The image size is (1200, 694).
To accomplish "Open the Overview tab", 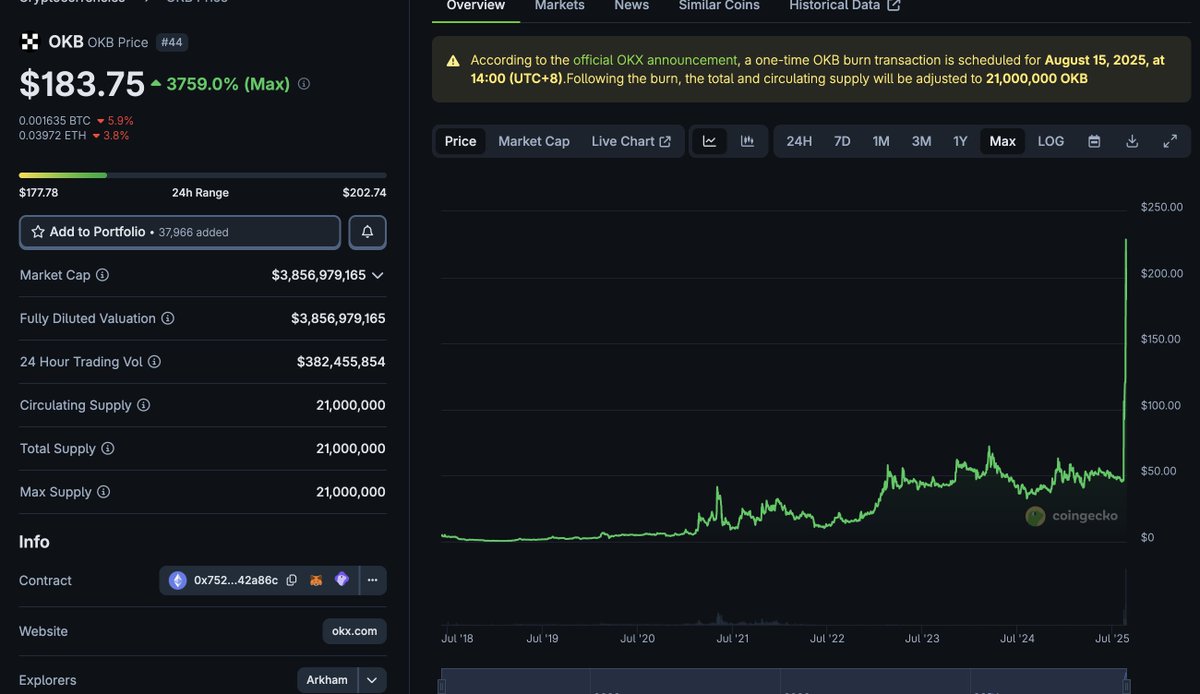I will (x=476, y=6).
